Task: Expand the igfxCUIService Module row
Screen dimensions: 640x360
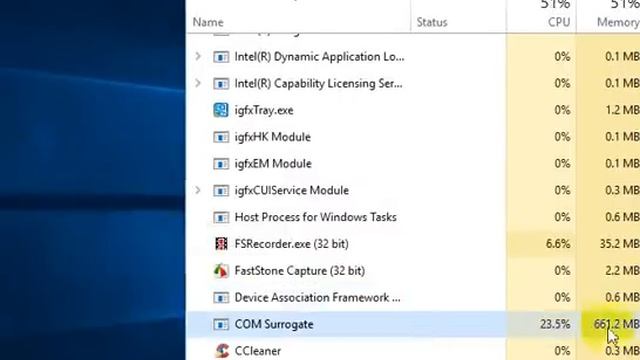Action: (198, 190)
